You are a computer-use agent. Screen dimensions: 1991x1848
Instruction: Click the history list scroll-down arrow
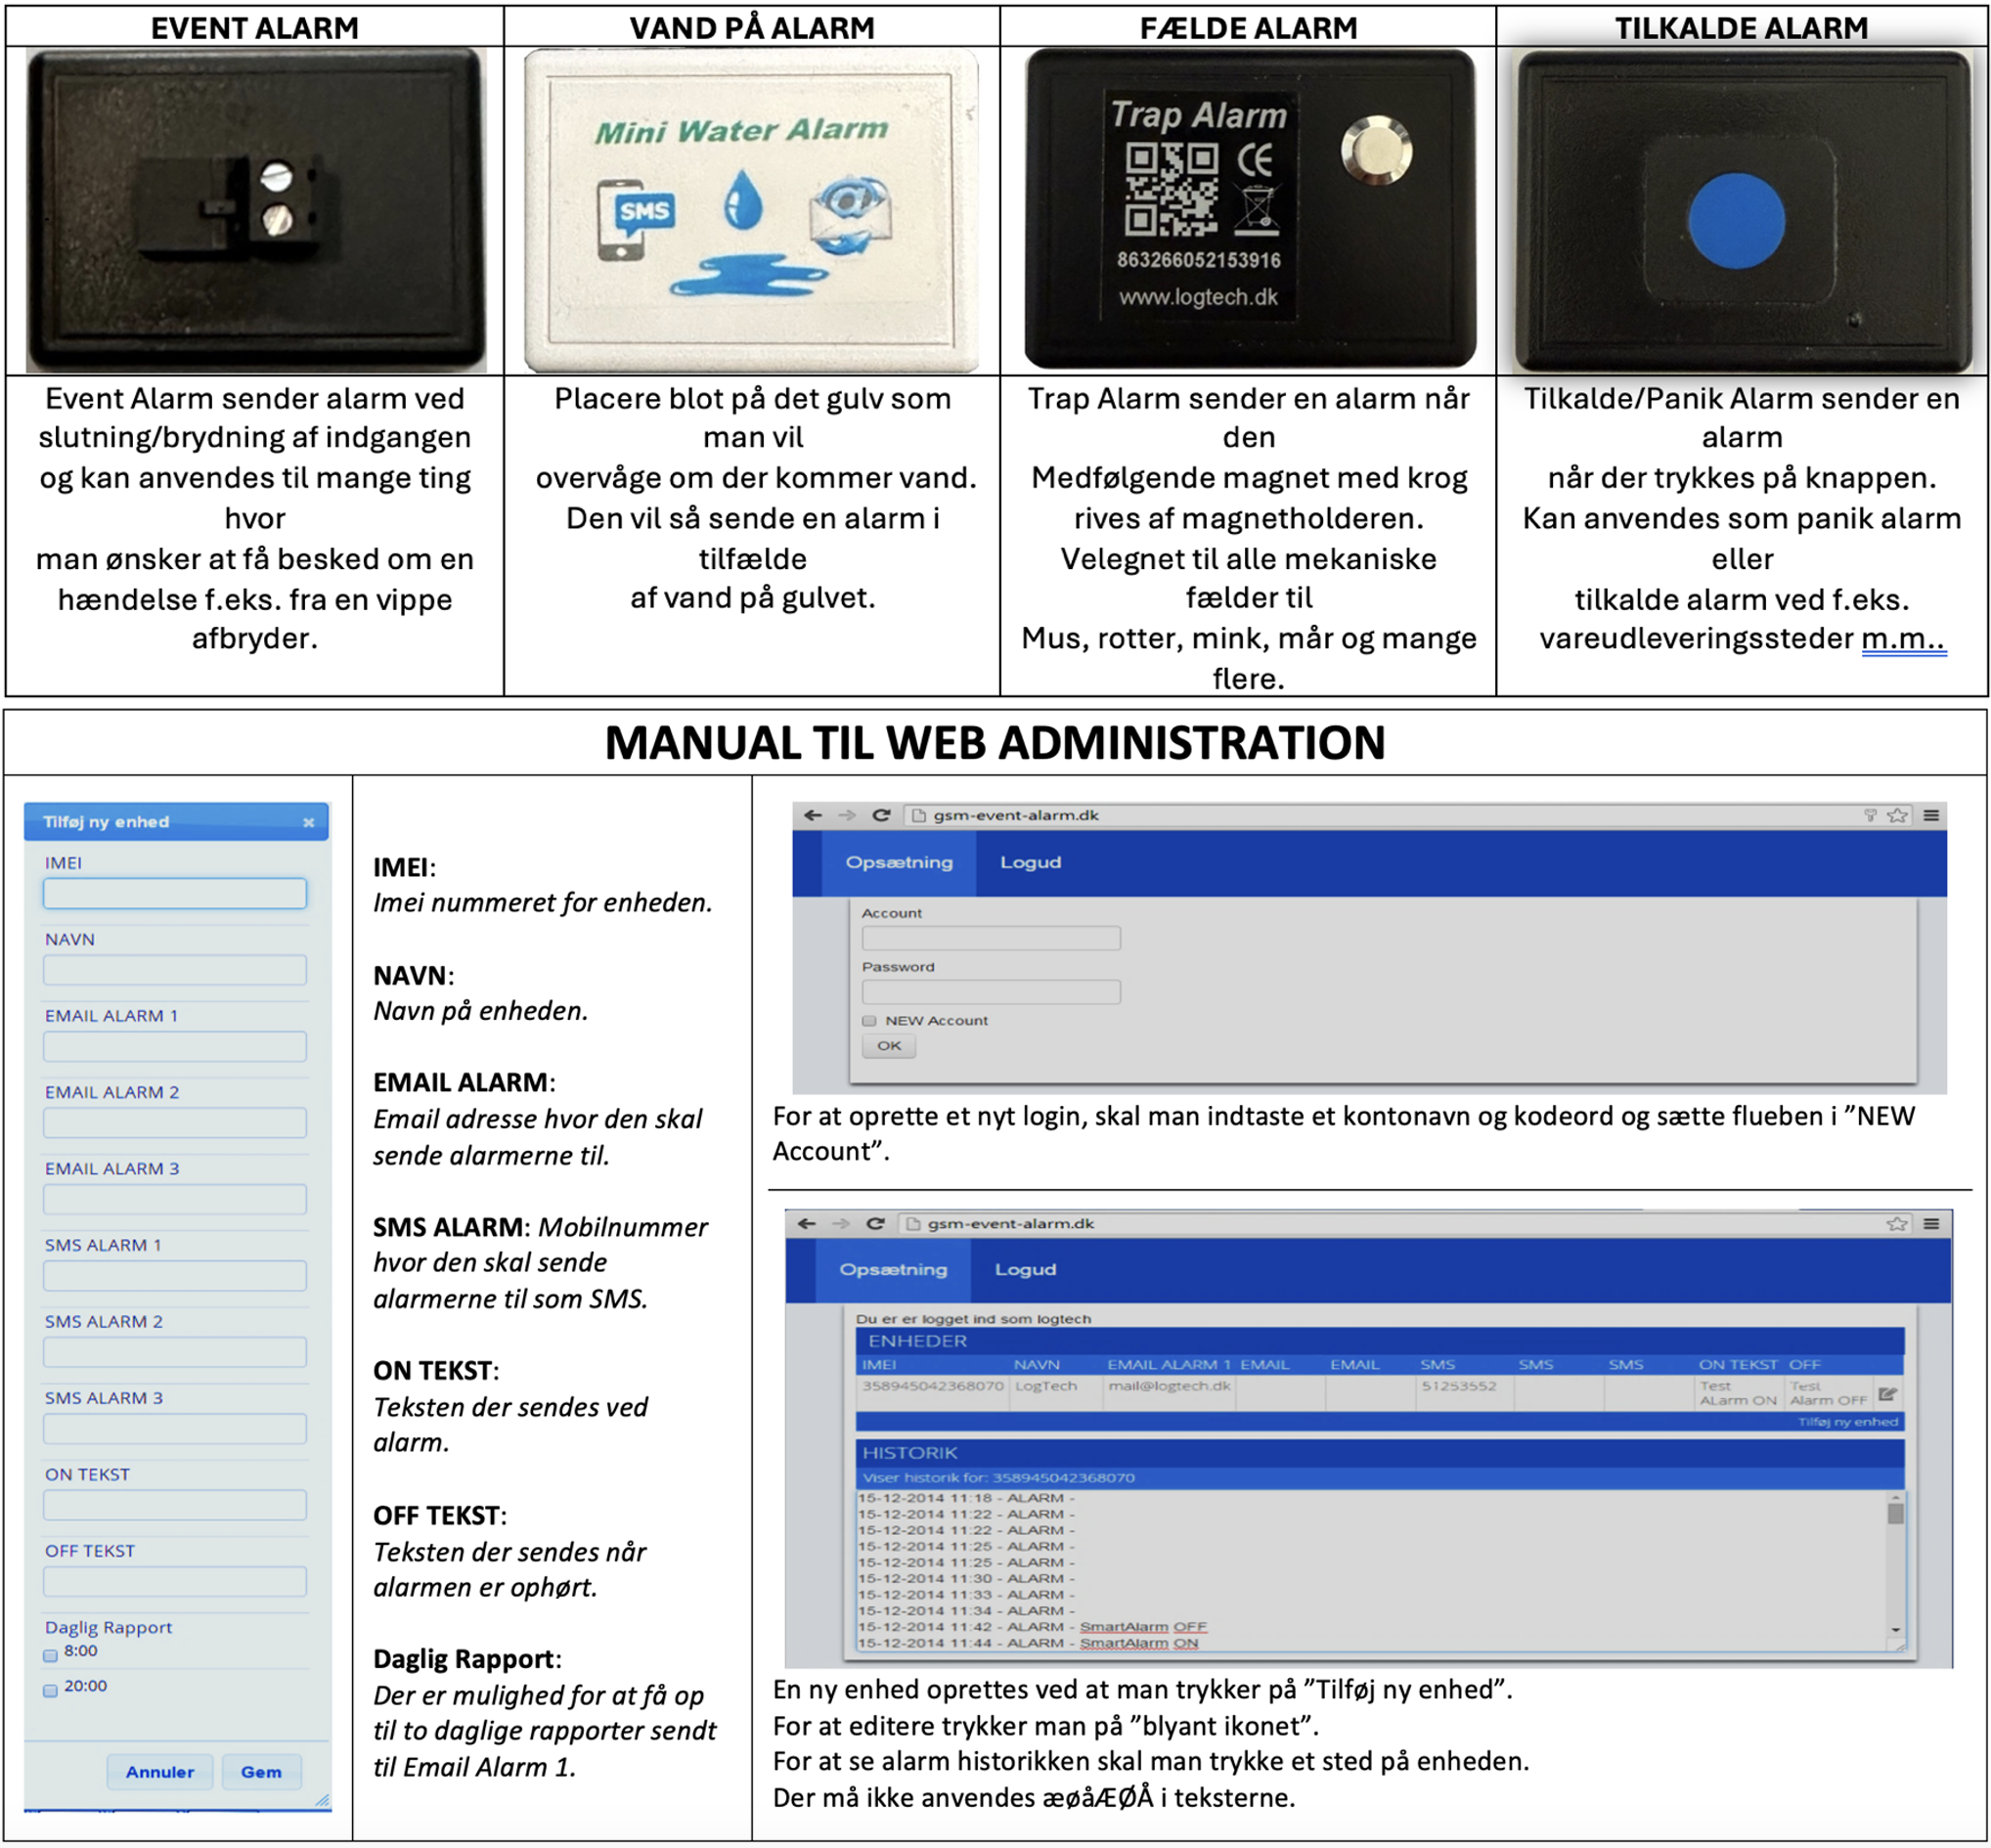[1895, 1630]
